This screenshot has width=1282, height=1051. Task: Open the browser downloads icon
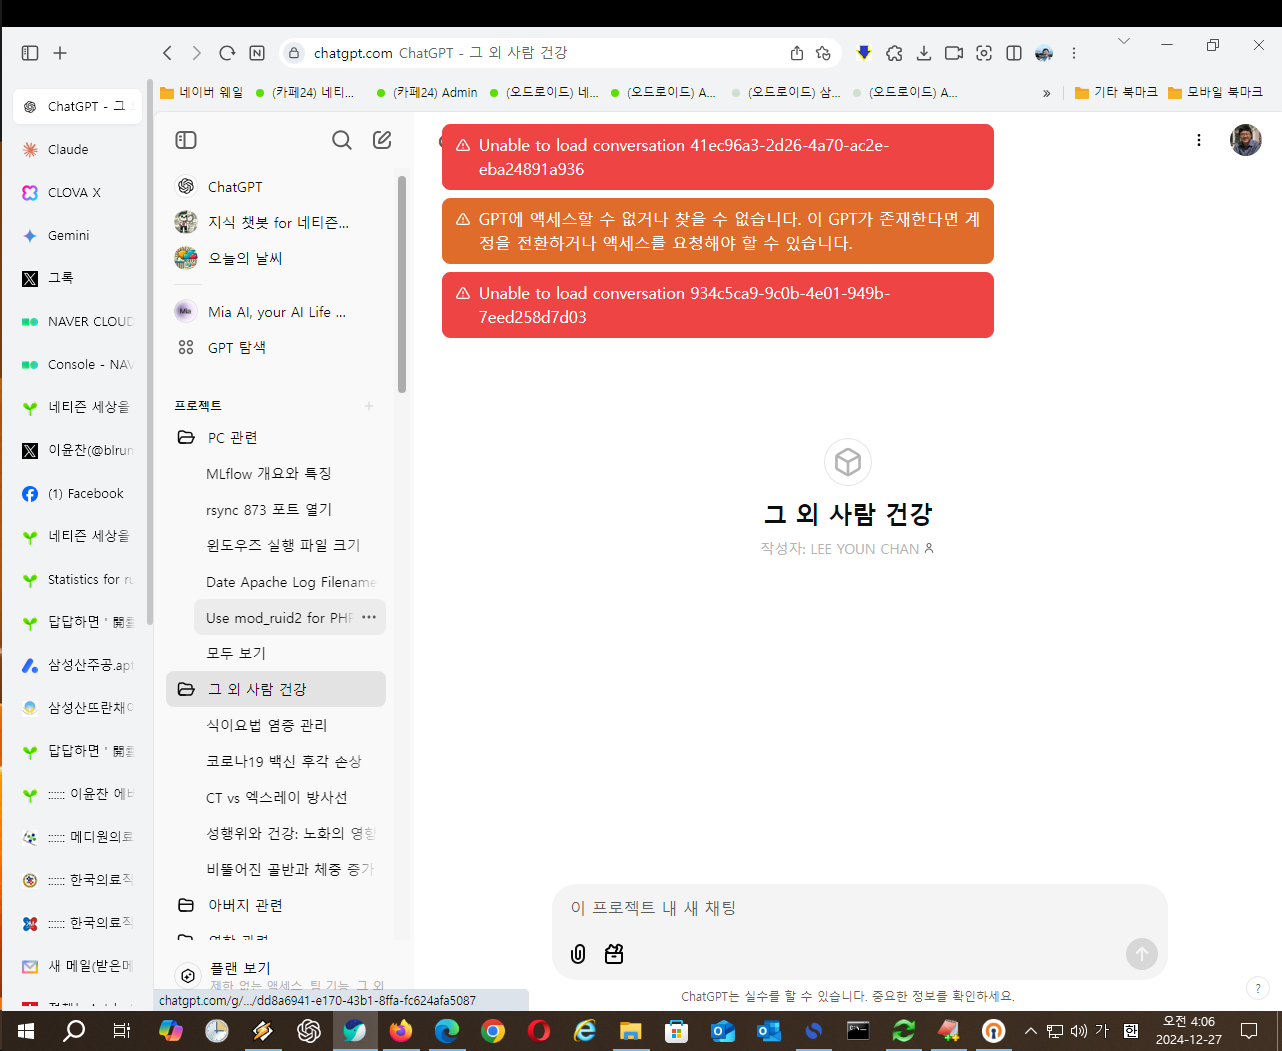click(x=924, y=53)
